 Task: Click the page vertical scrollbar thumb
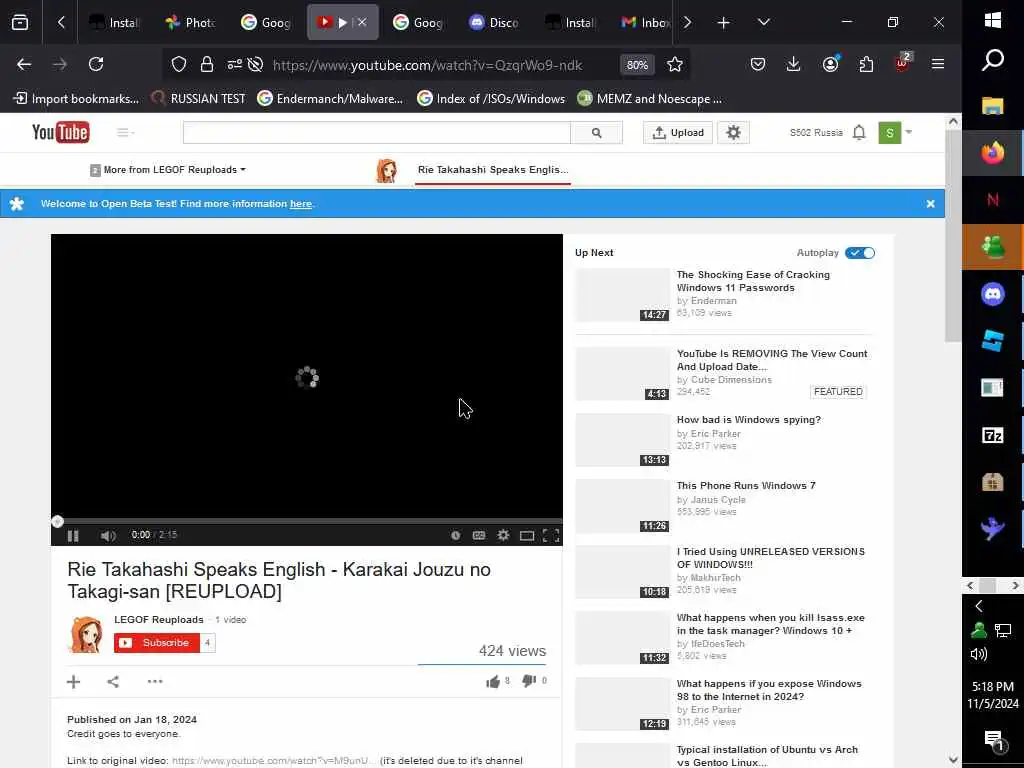[x=953, y=235]
